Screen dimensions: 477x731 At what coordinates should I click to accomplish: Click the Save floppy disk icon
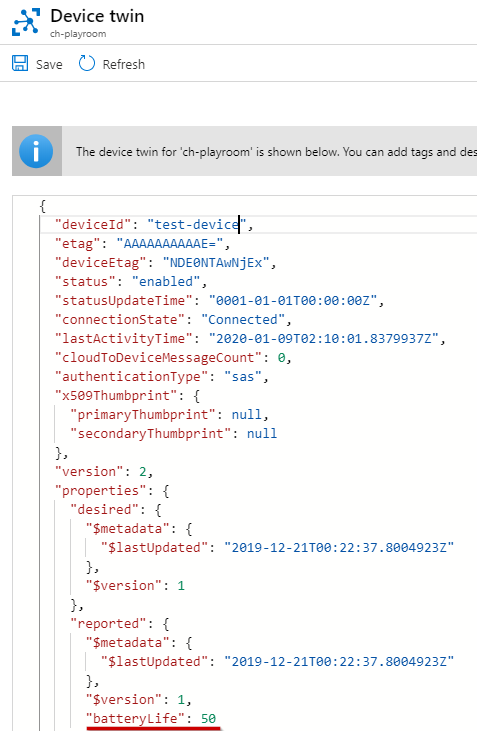(20, 63)
